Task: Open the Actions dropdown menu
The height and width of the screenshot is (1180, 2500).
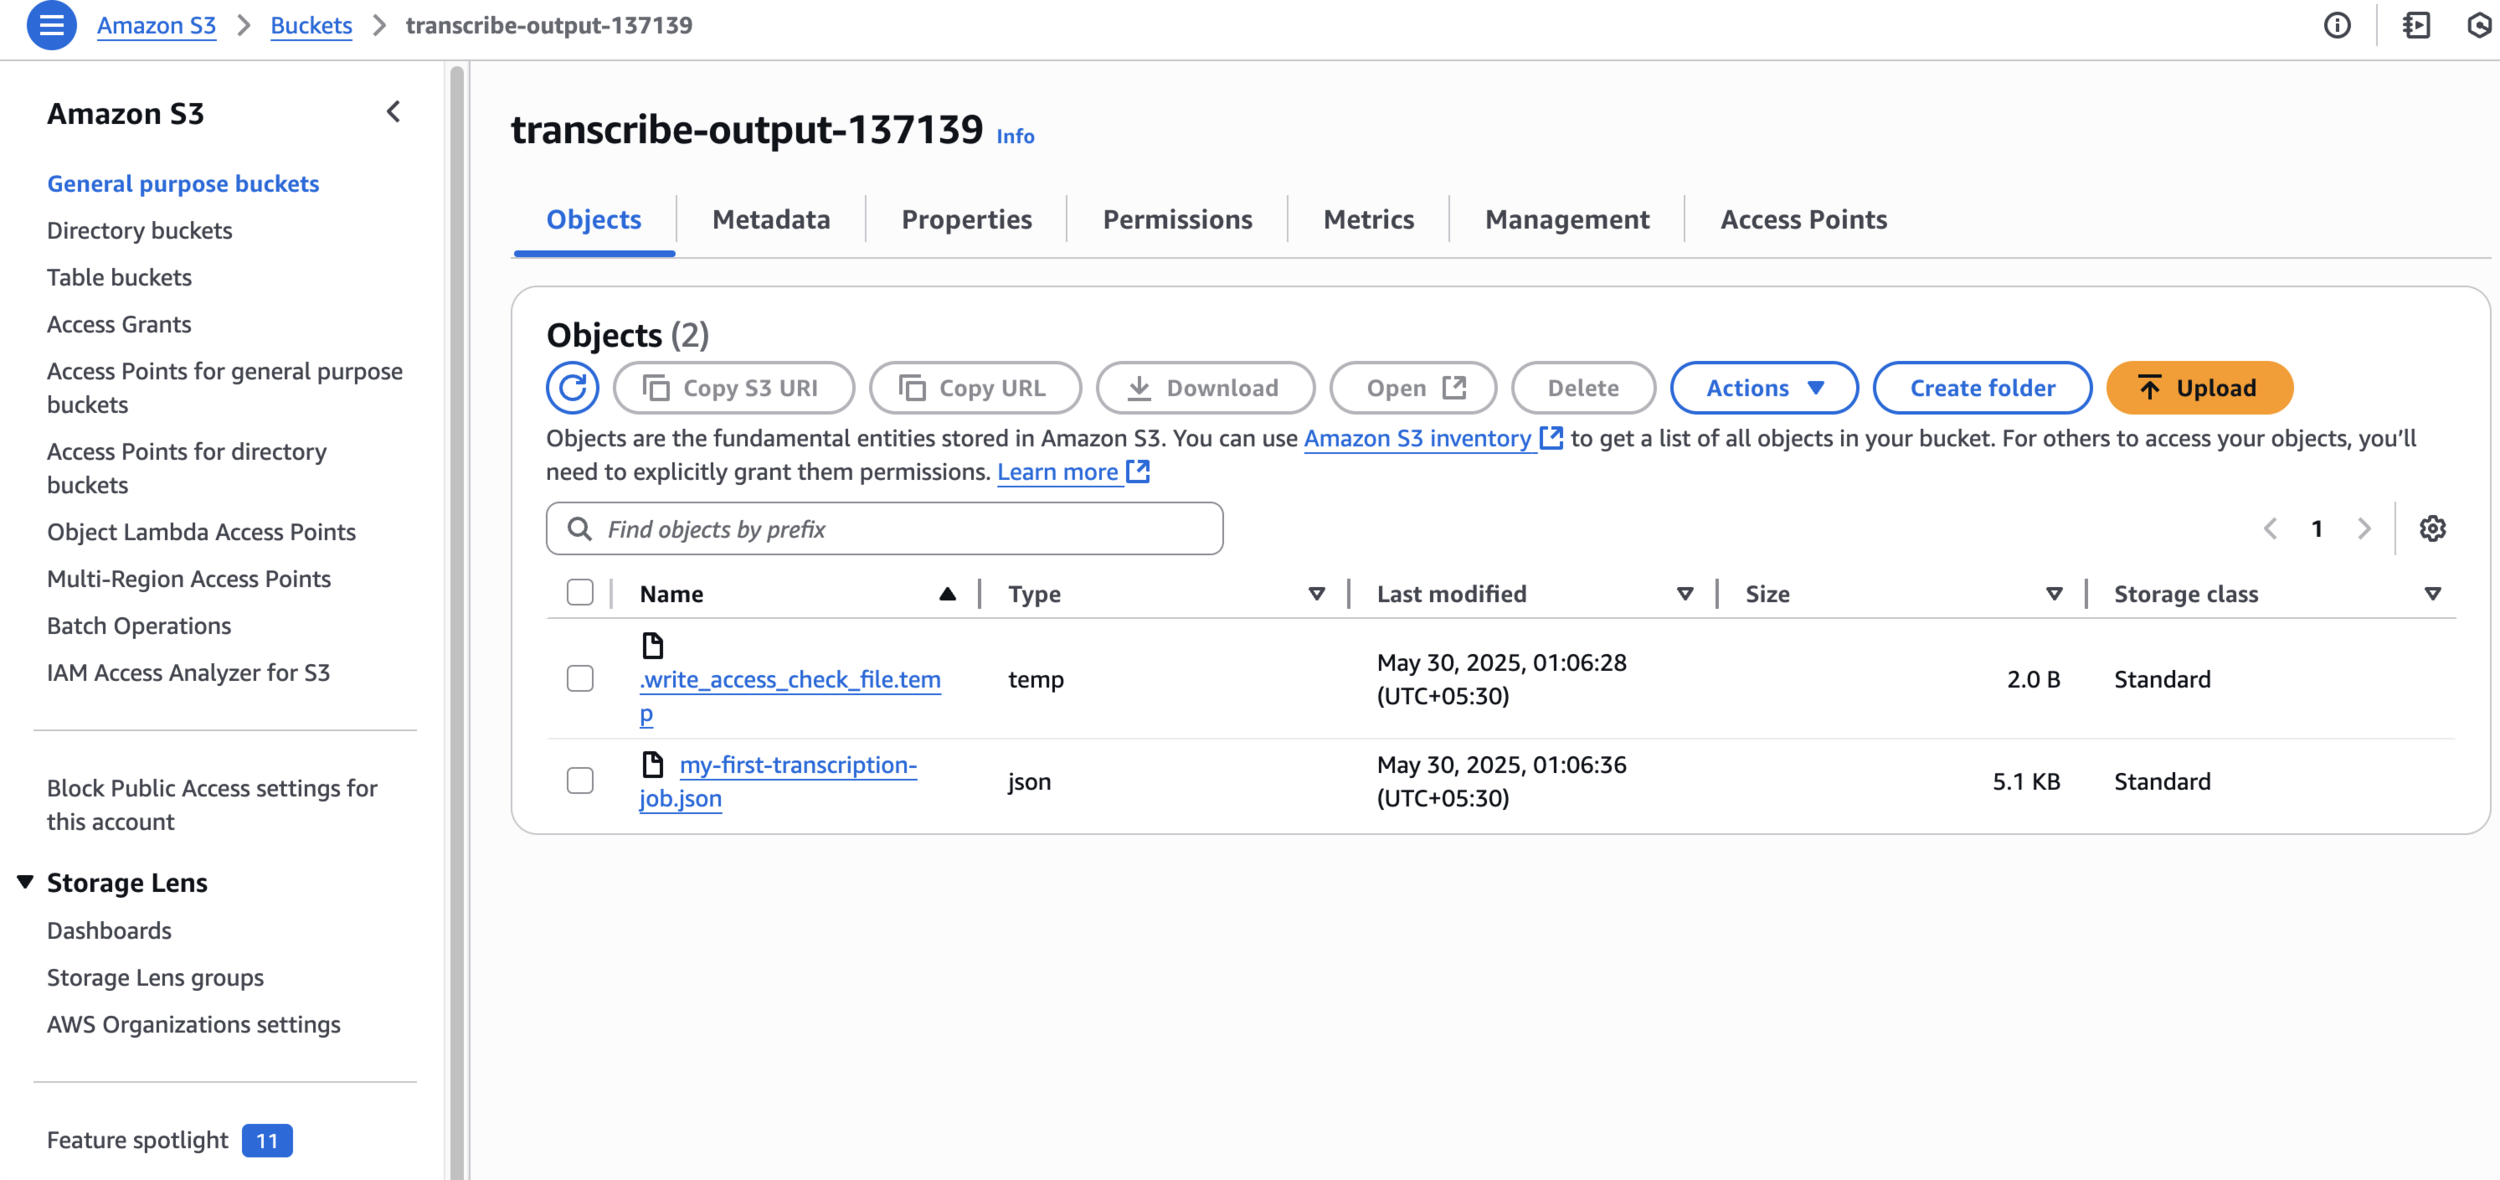Action: click(x=1764, y=388)
